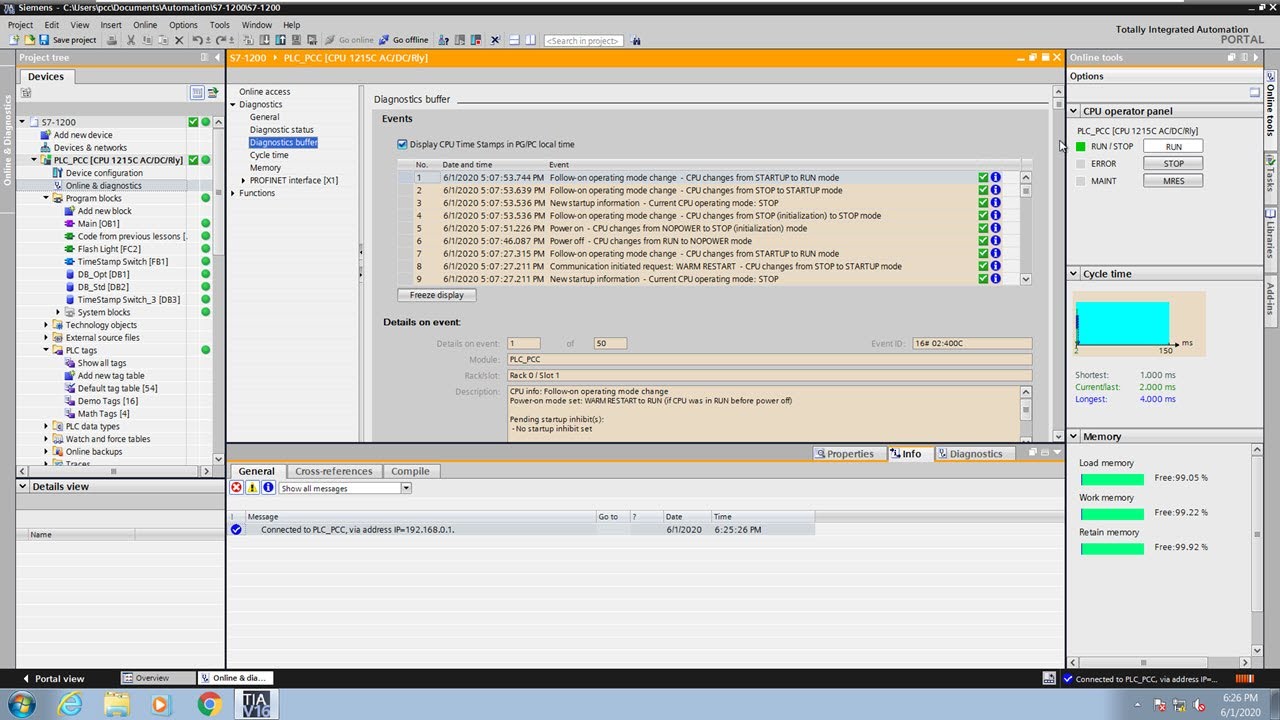Open the Online menu
This screenshot has height=720, width=1280.
145,25
